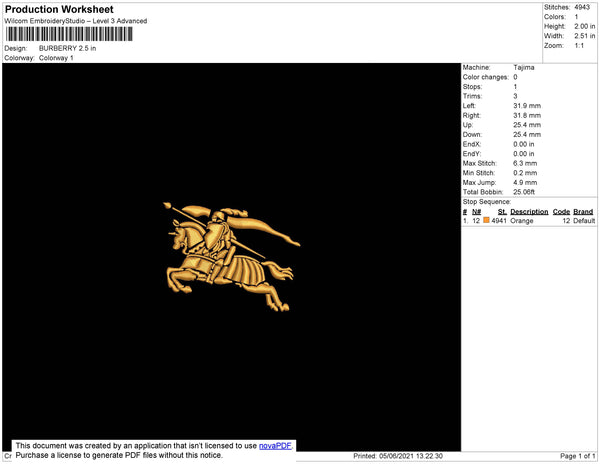600x464 pixels.
Task: Select the width value 2.51 in
Action: pyautogui.click(x=584, y=36)
